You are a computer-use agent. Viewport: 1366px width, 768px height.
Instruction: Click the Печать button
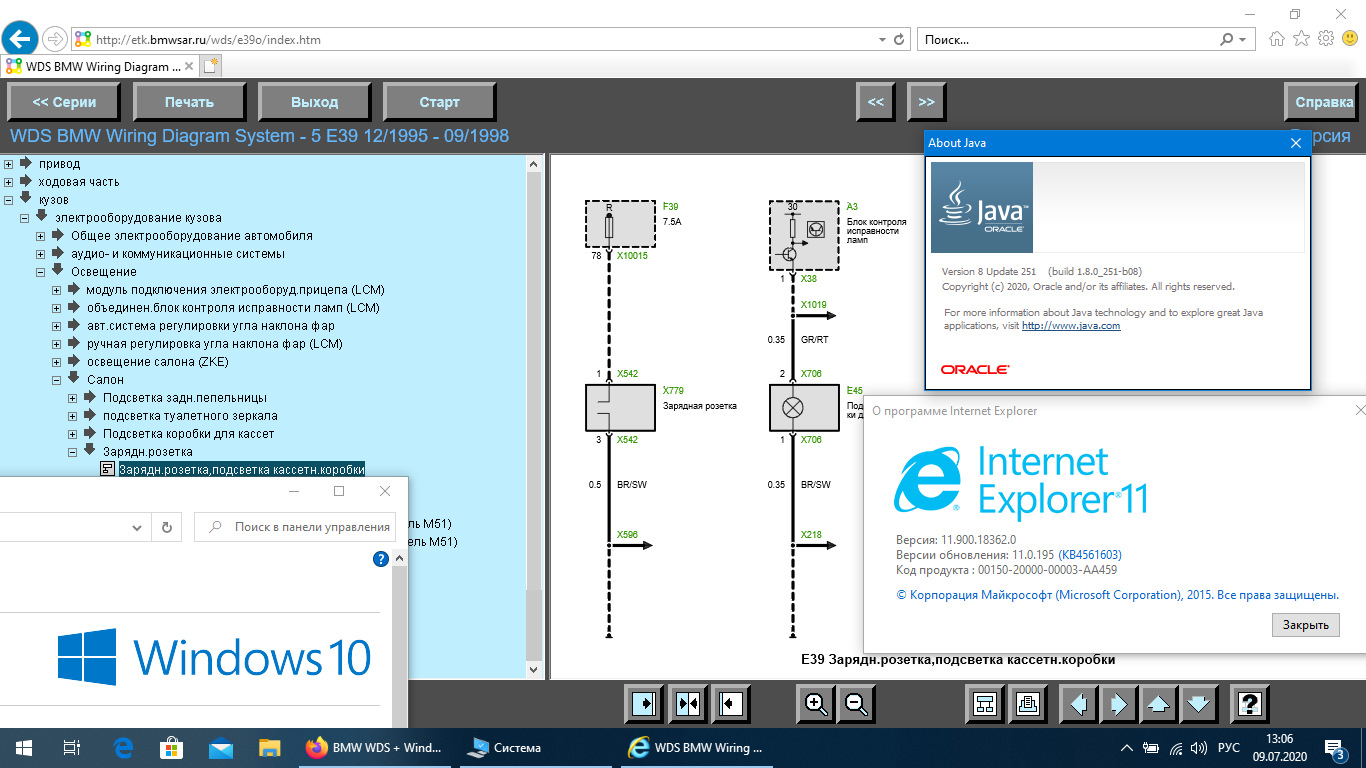[x=189, y=102]
